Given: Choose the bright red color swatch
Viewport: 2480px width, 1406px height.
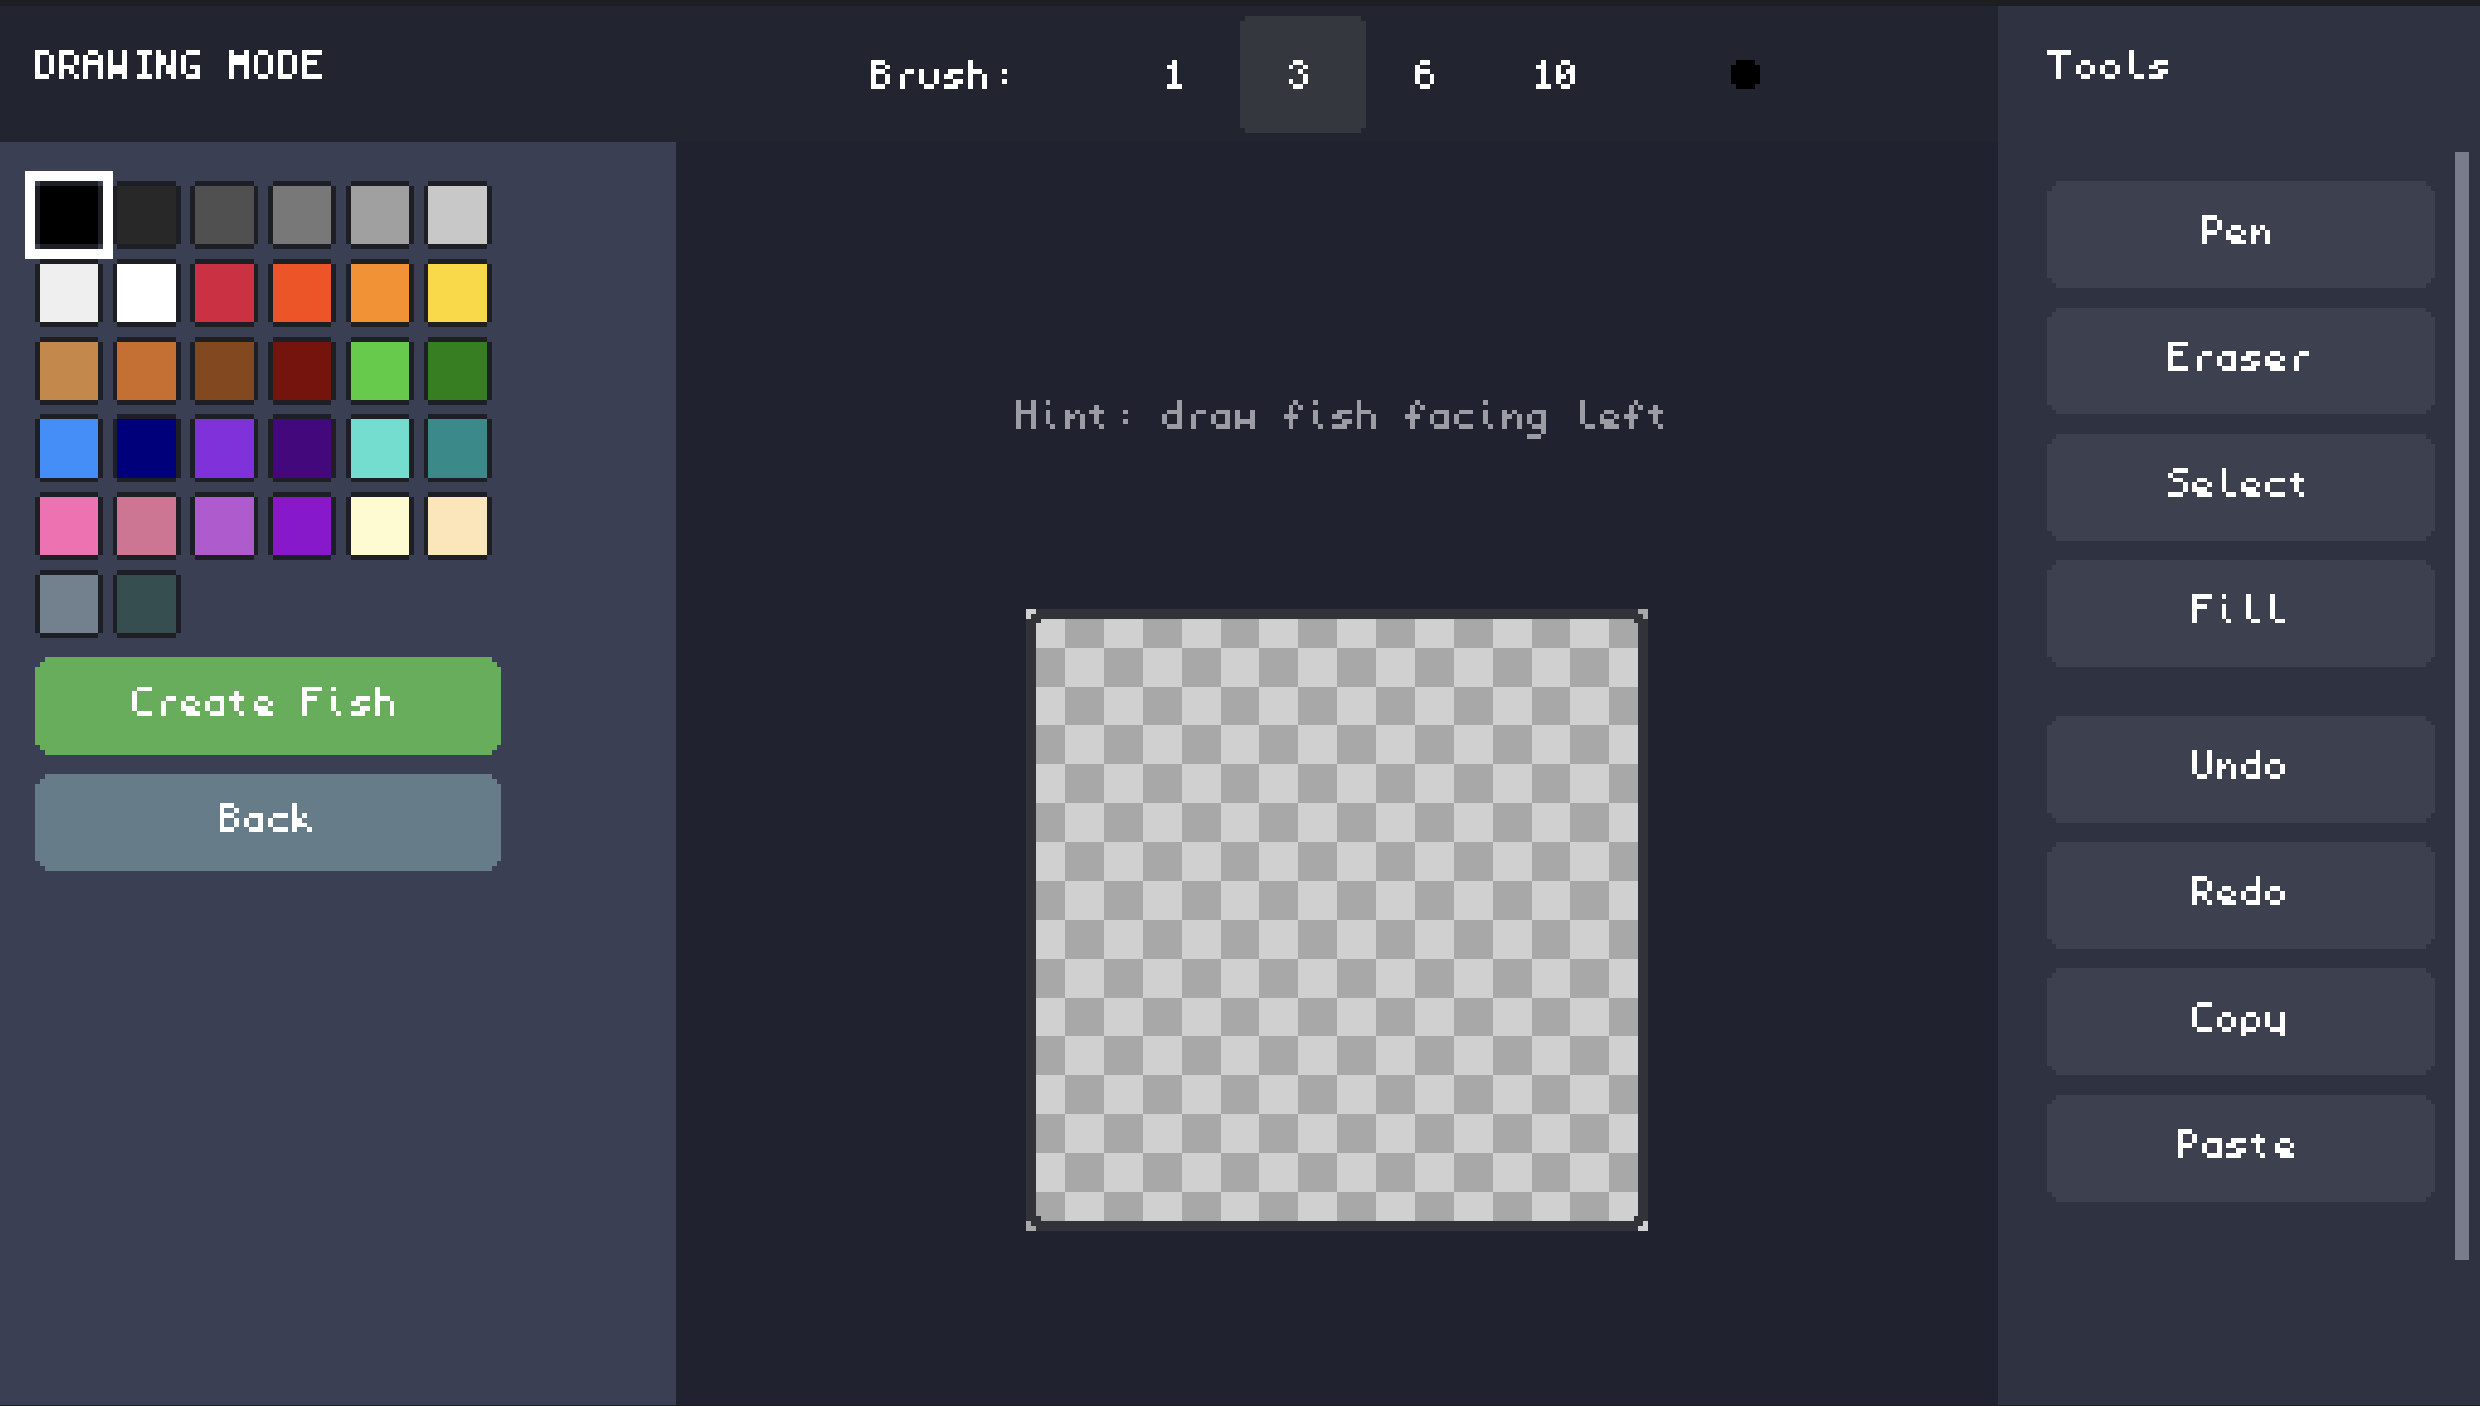Looking at the screenshot, I should [224, 293].
